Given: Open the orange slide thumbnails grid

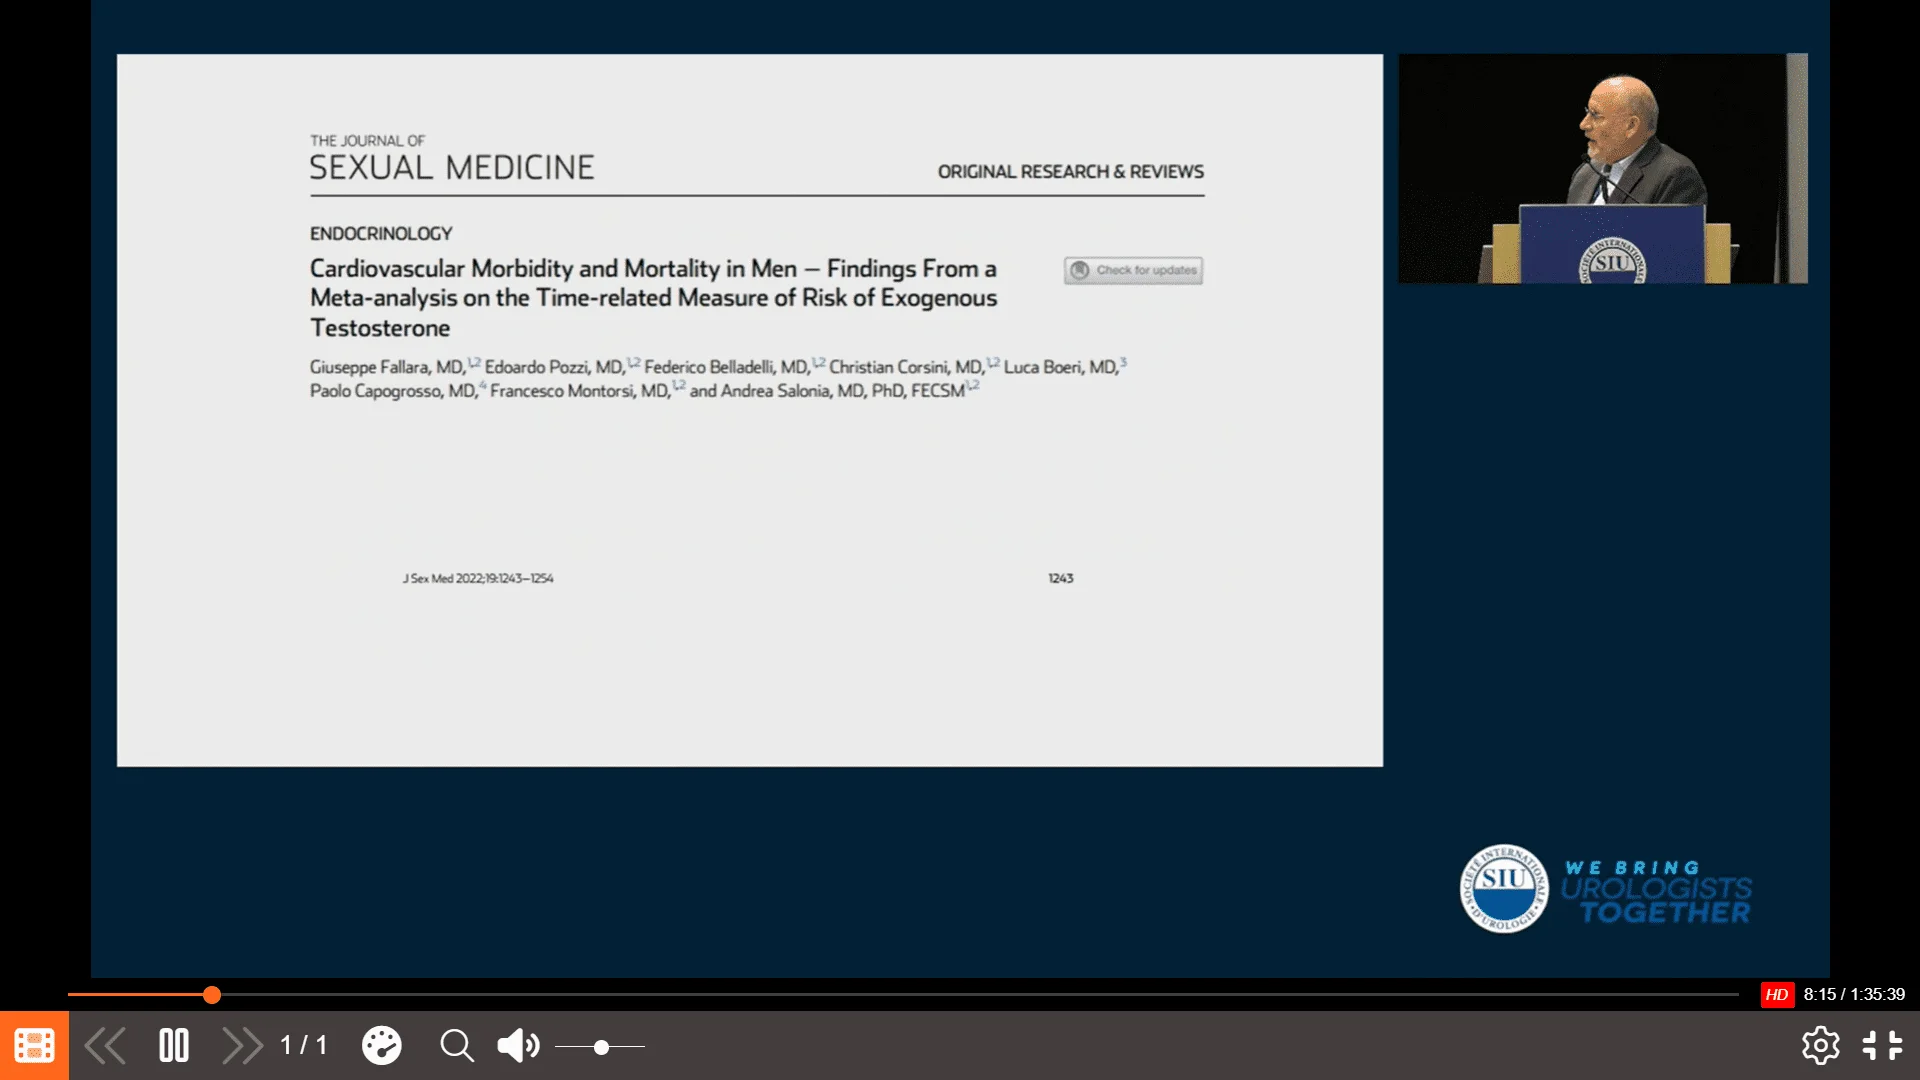Looking at the screenshot, I should (34, 1045).
